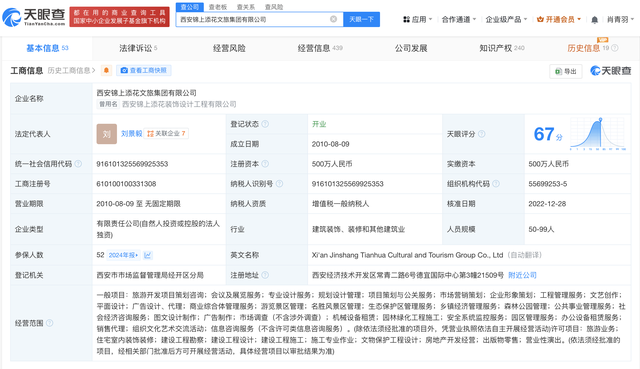Click help icon beside 历史信息 tab

pos(615,48)
